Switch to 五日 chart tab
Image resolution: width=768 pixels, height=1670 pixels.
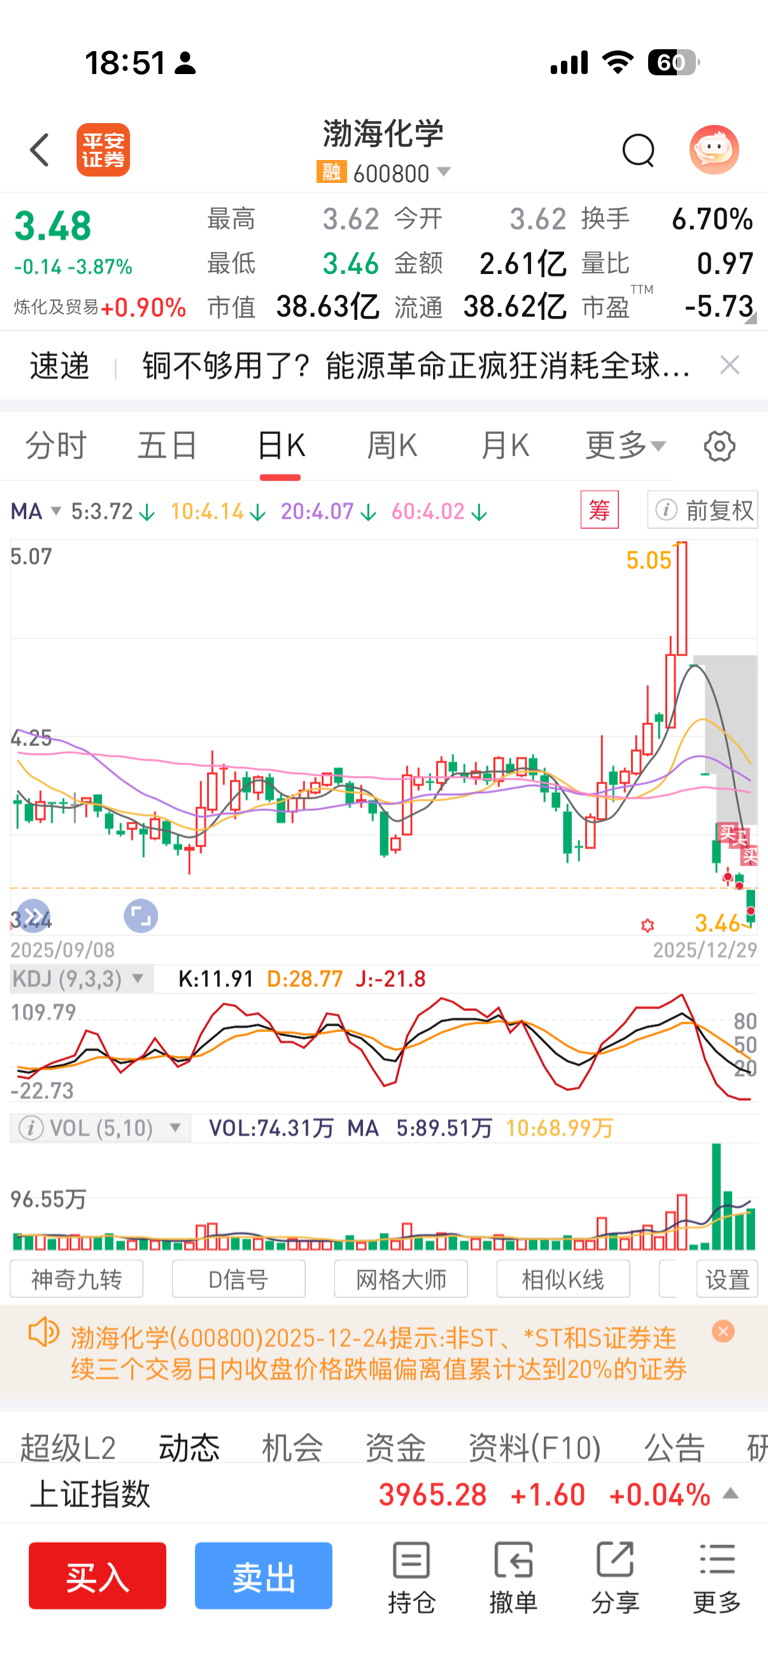pyautogui.click(x=167, y=445)
